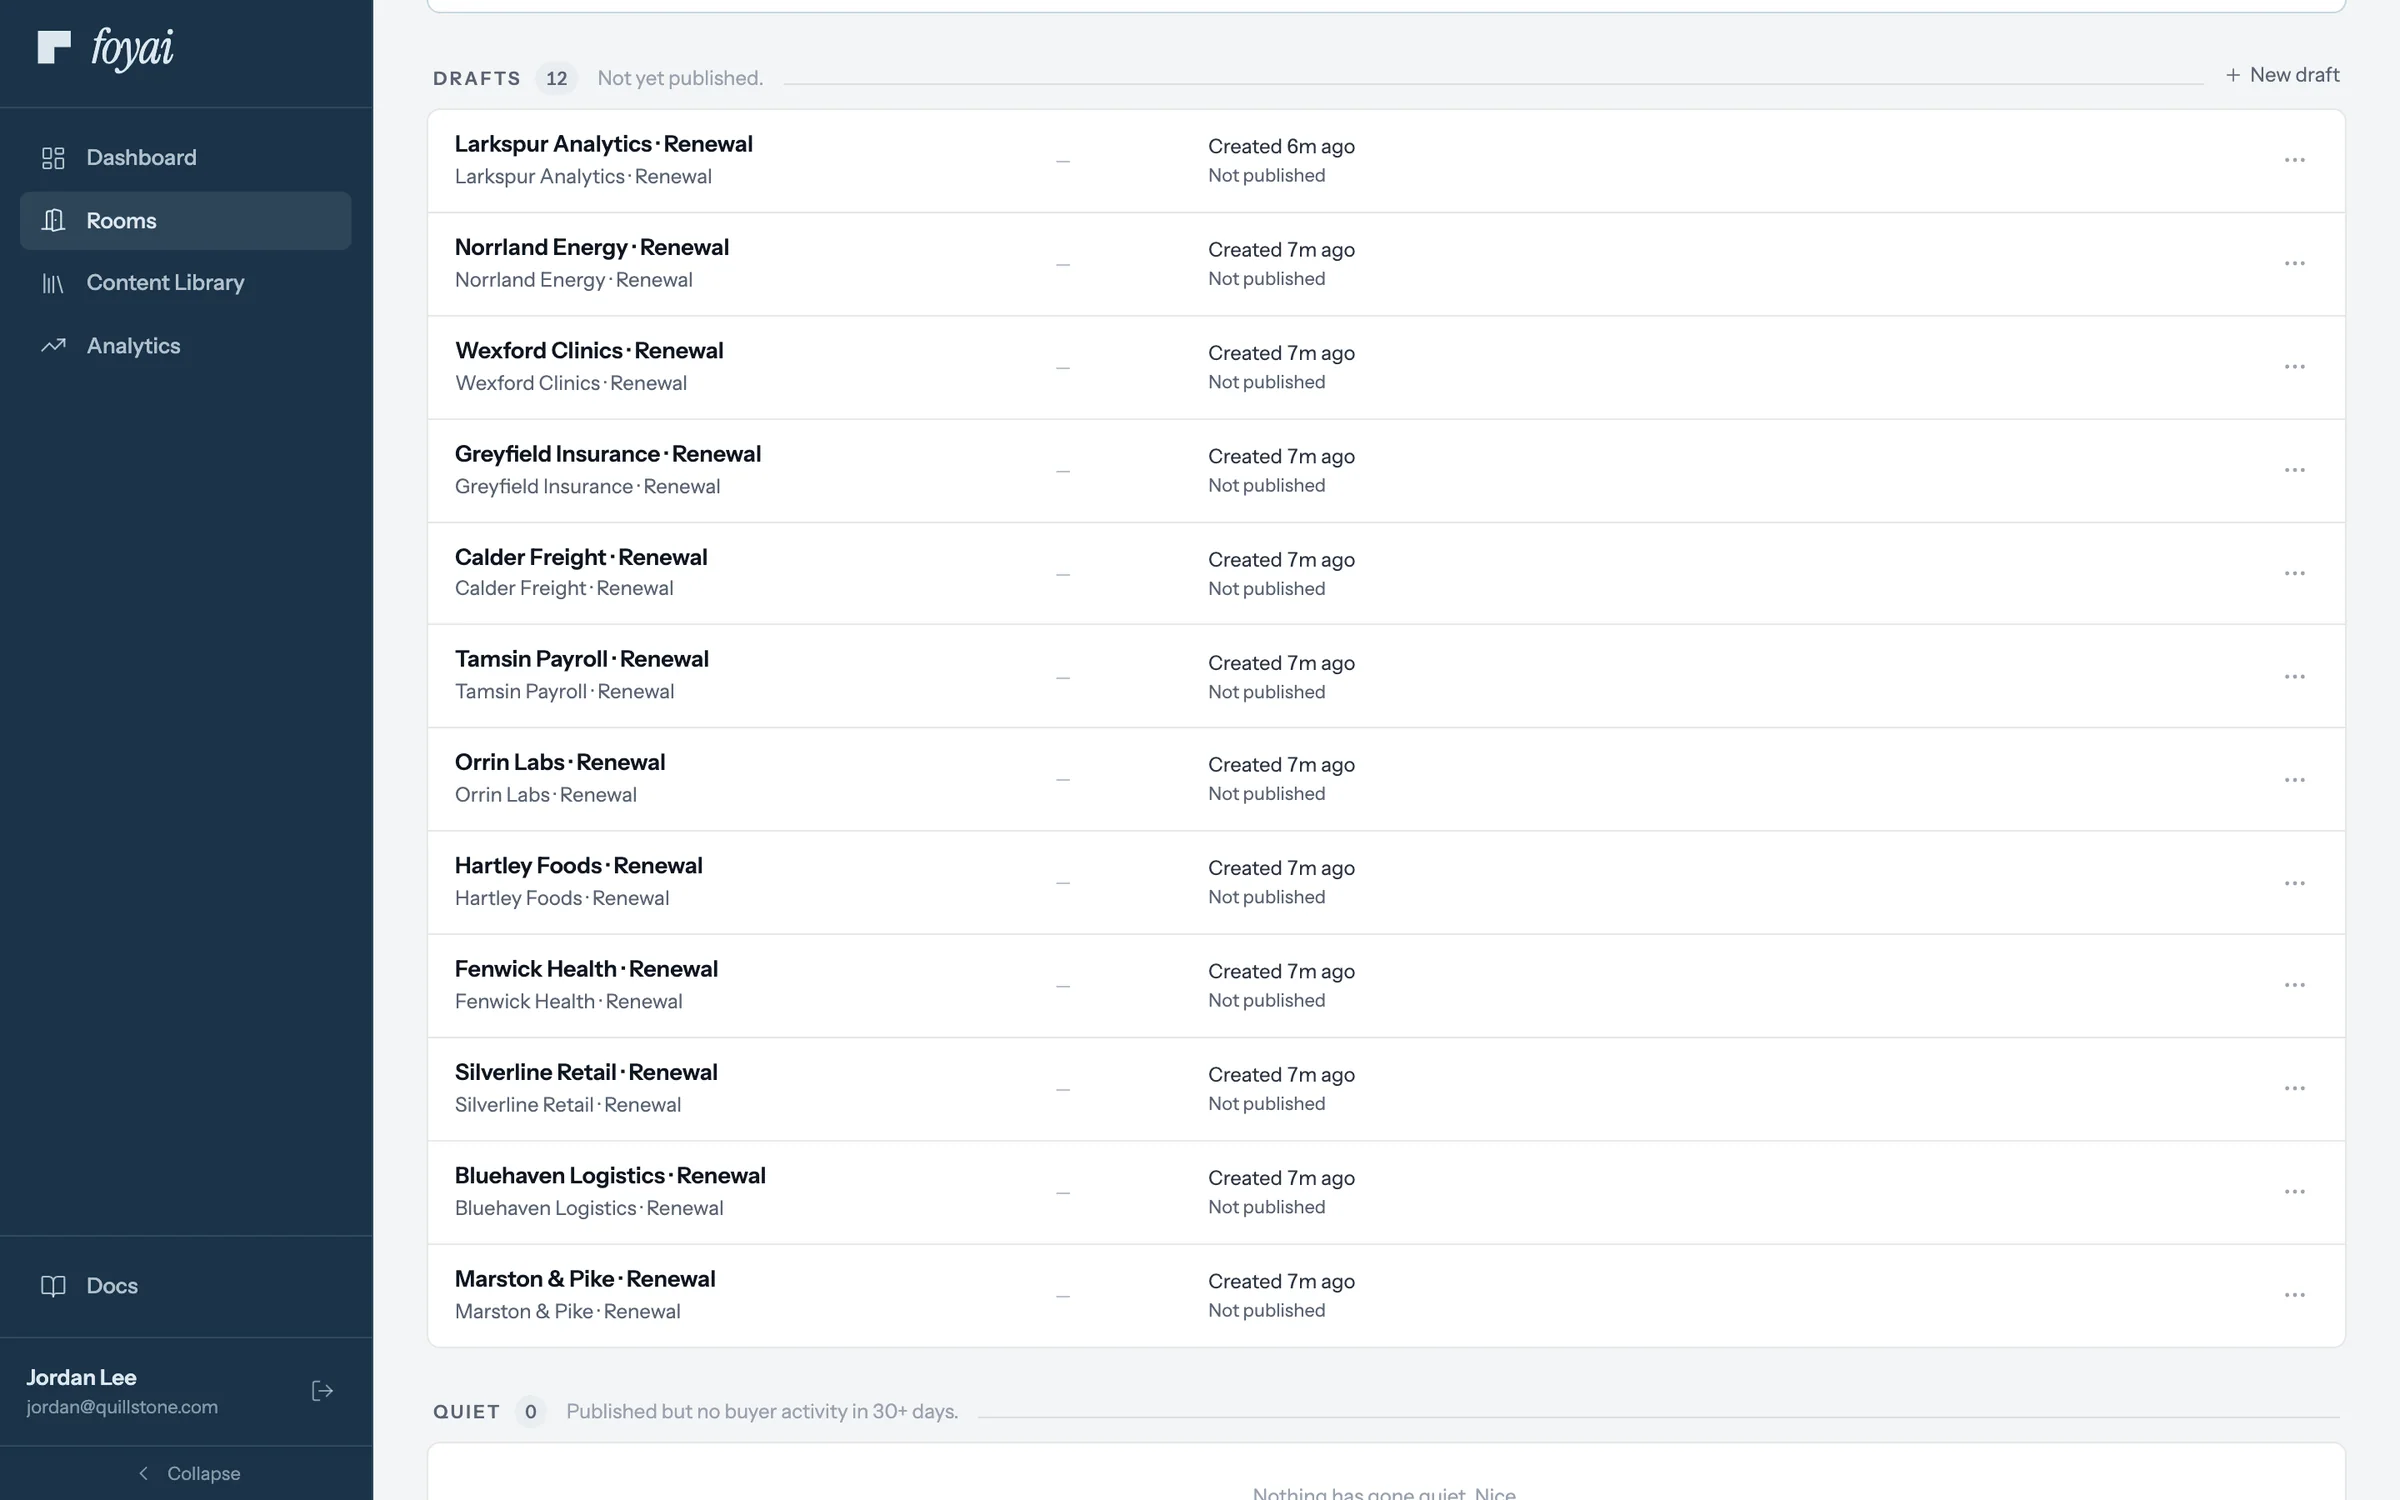Open the Dashboard grid icon
This screenshot has height=1500, width=2400.
(53, 158)
